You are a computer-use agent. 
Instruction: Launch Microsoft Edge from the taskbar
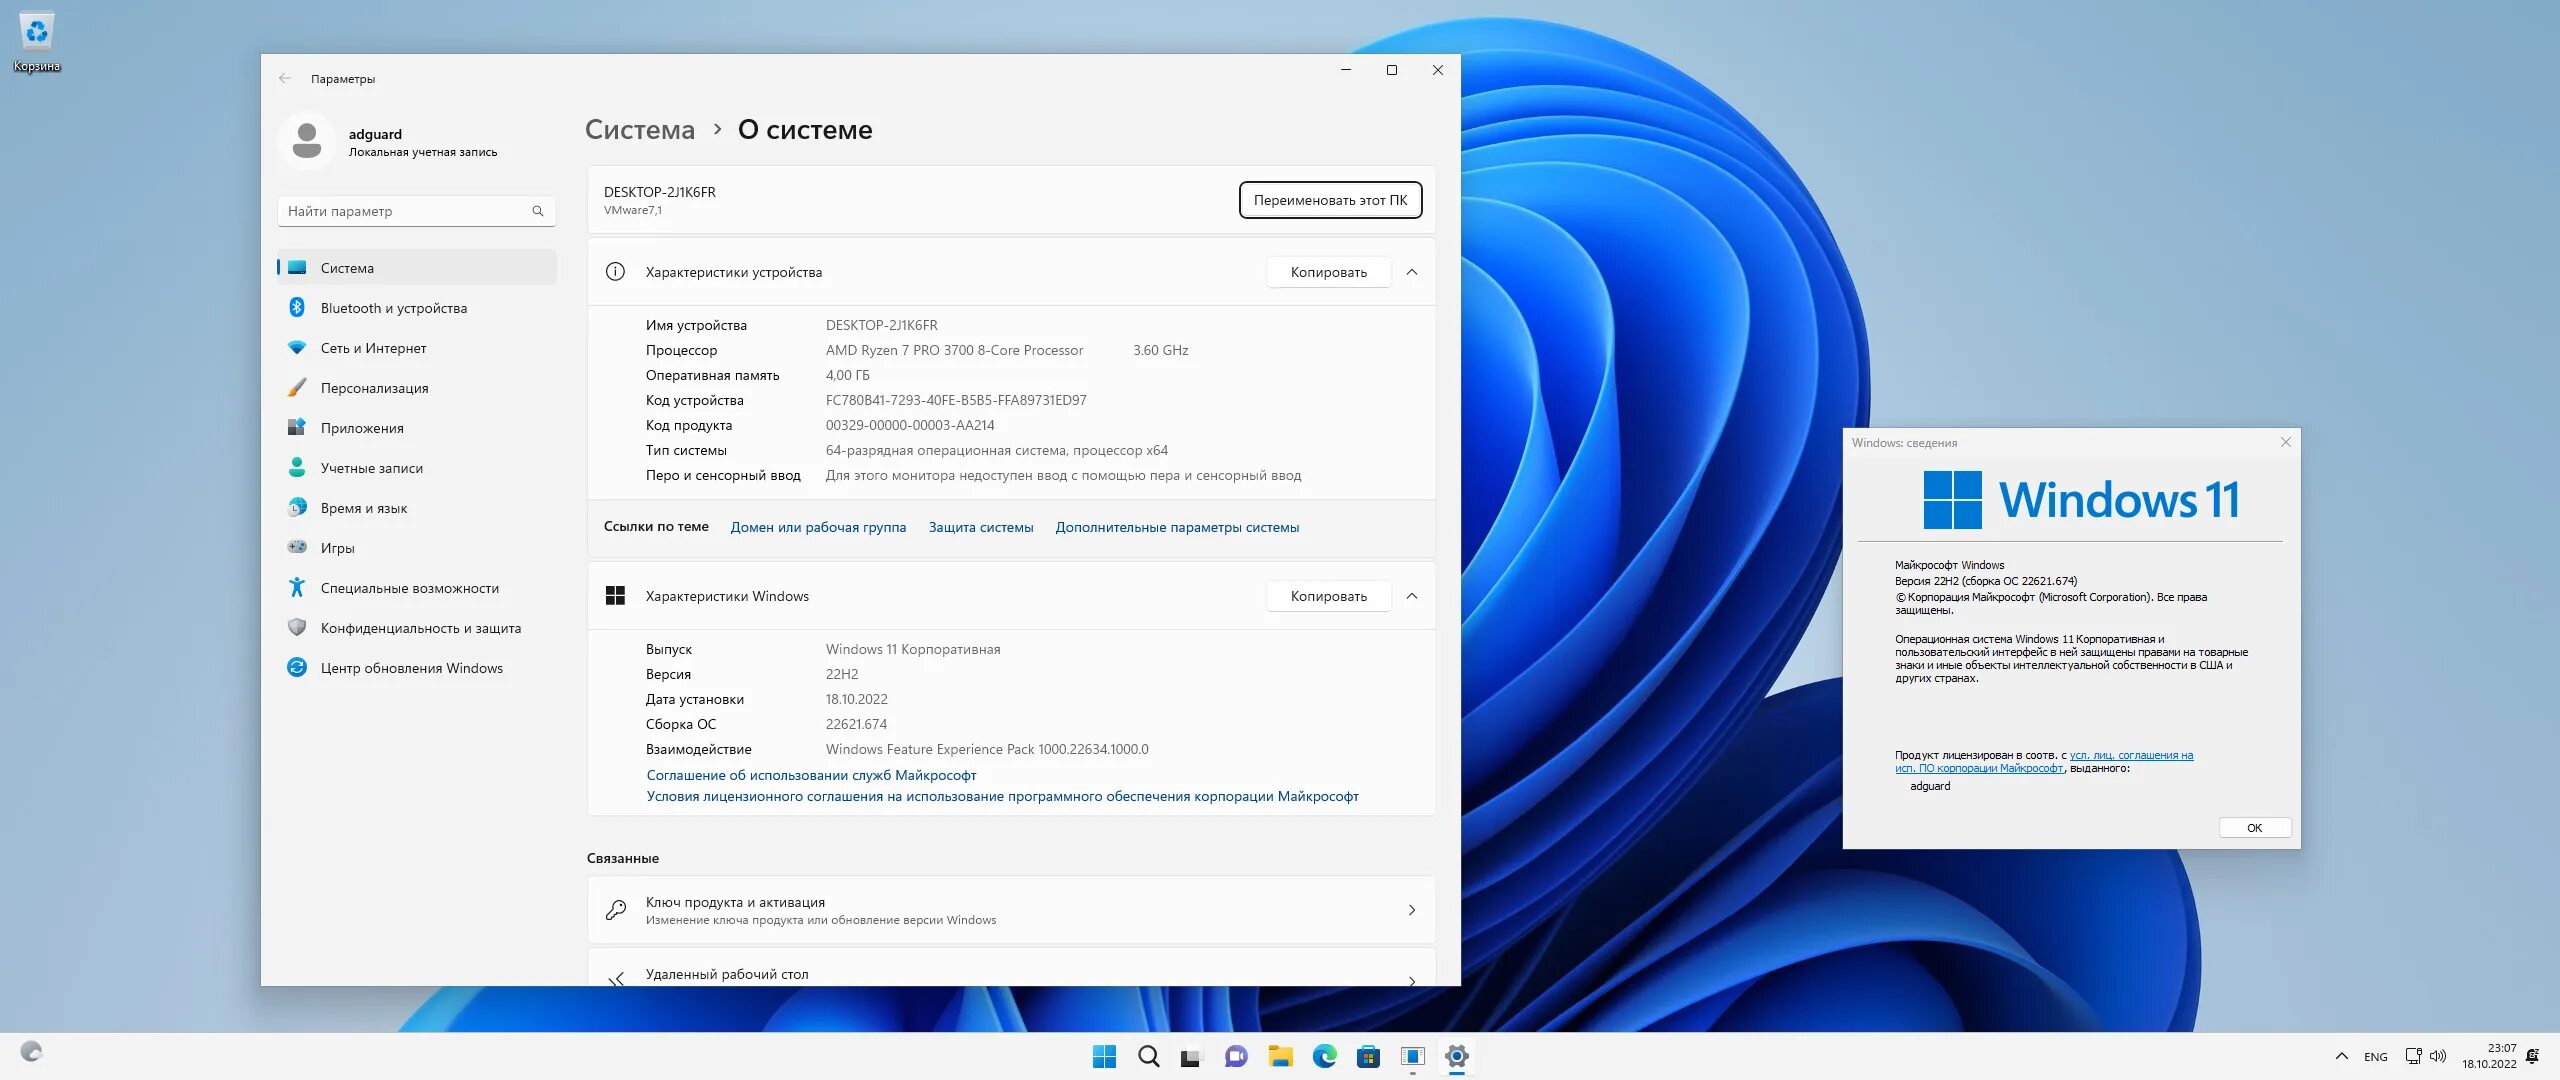tap(1324, 1056)
